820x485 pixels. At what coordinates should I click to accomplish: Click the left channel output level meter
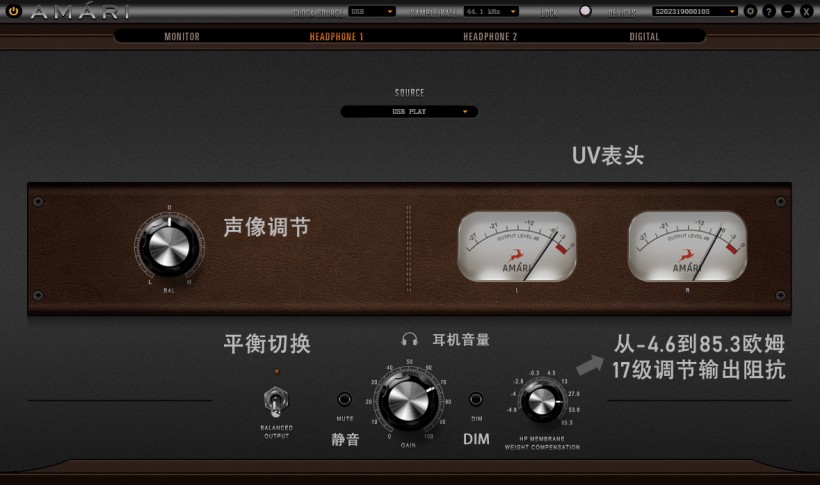[x=517, y=246]
